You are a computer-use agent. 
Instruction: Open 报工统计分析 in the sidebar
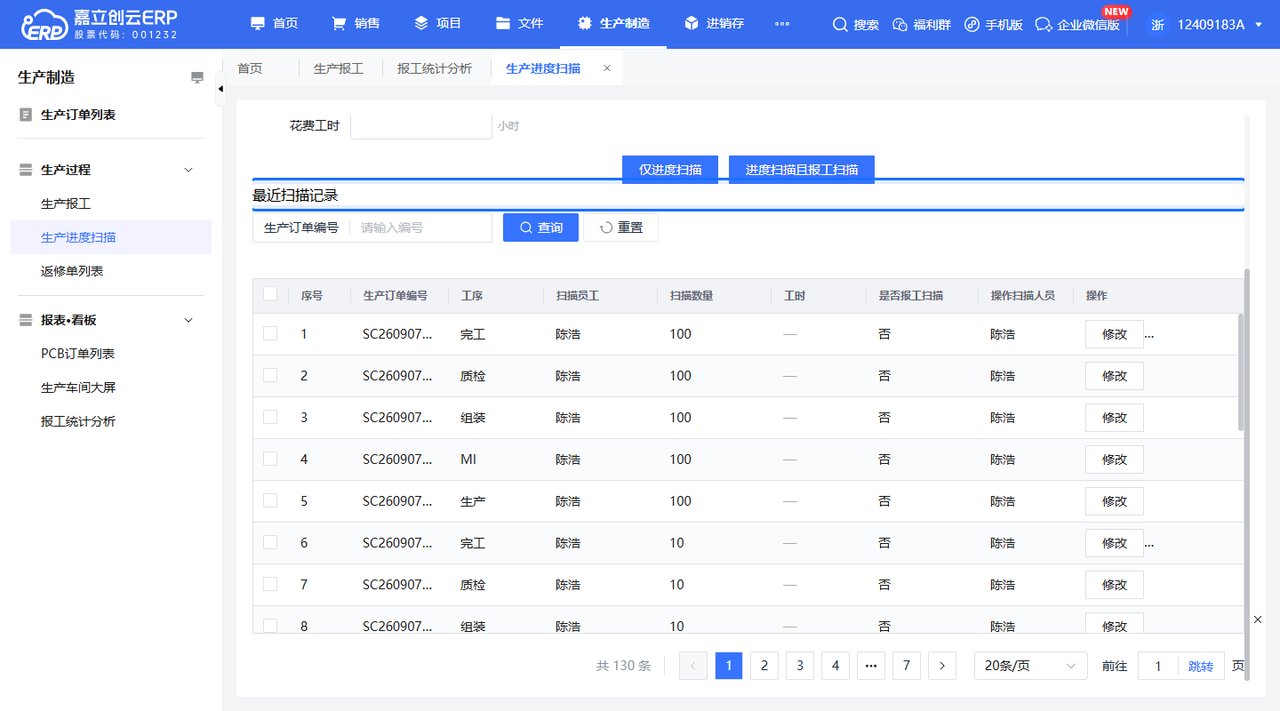pyautogui.click(x=78, y=422)
